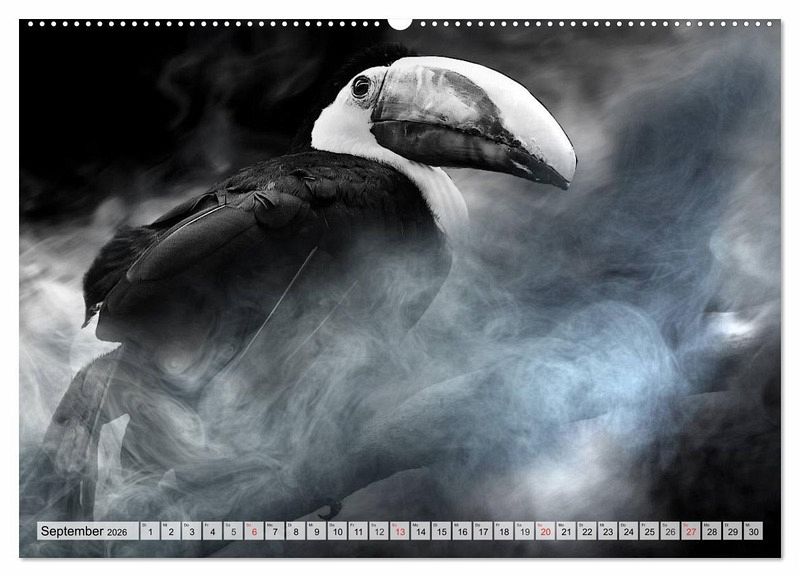Screen dimensions: 800x577
Task: Click red Sunday 27 date cell
Action: pyautogui.click(x=691, y=531)
